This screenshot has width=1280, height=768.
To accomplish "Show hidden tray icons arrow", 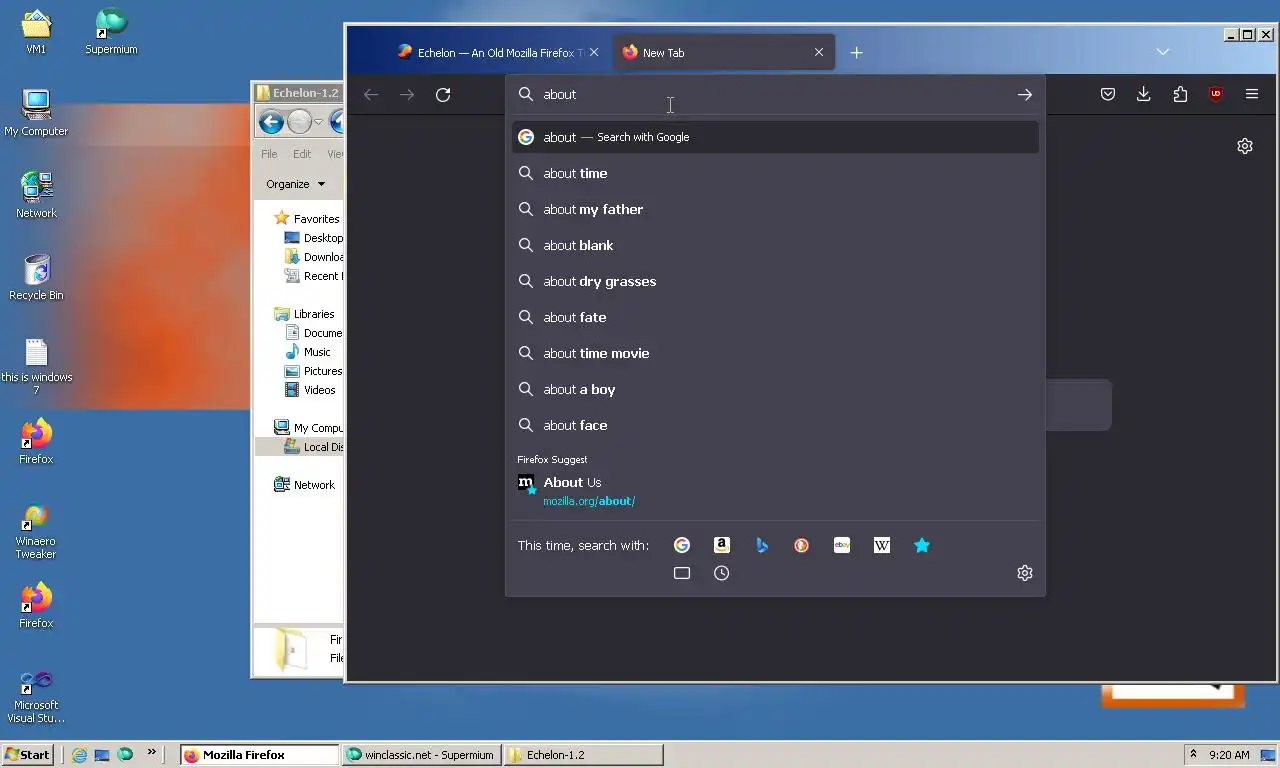I will pos(1193,755).
